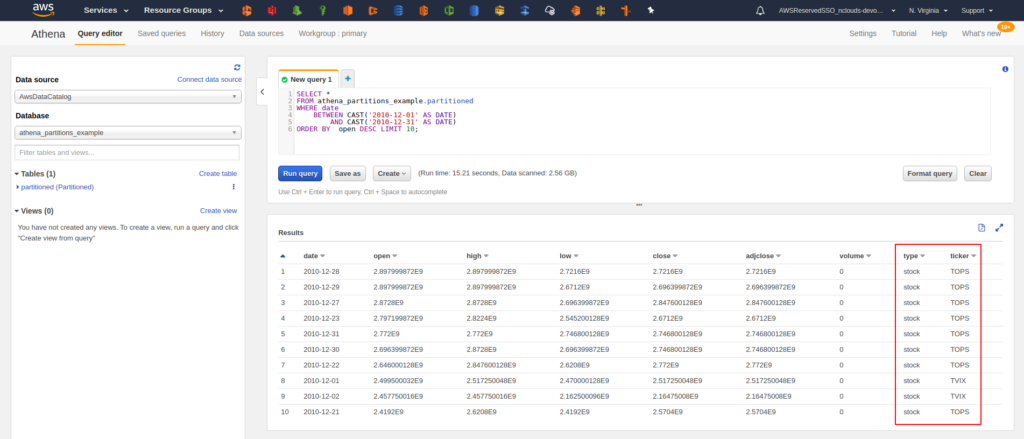Switch to the Query editor tab

(x=100, y=33)
